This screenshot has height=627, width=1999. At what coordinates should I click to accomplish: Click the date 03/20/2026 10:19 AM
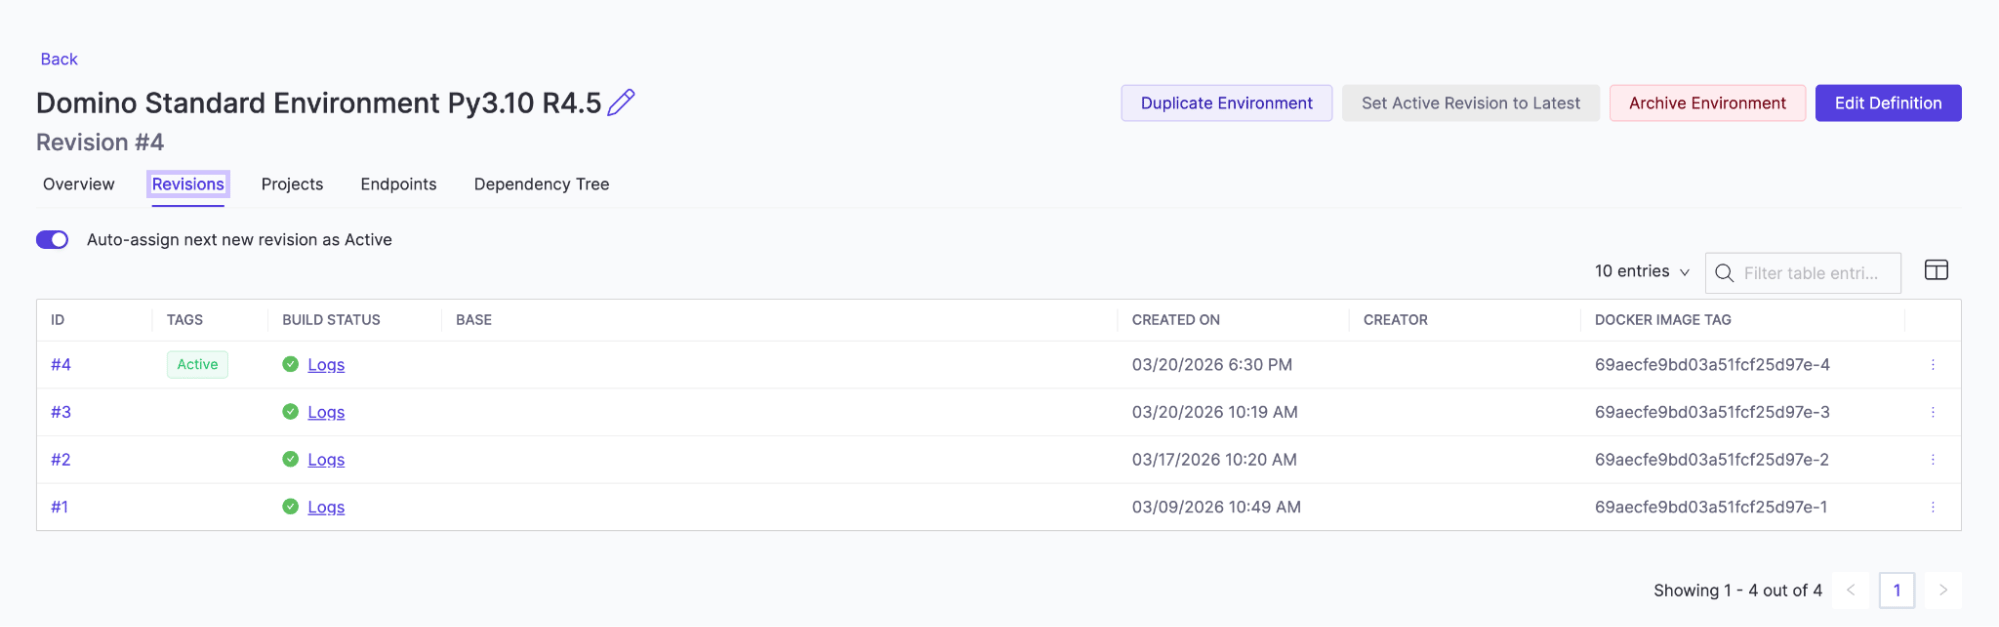point(1215,412)
